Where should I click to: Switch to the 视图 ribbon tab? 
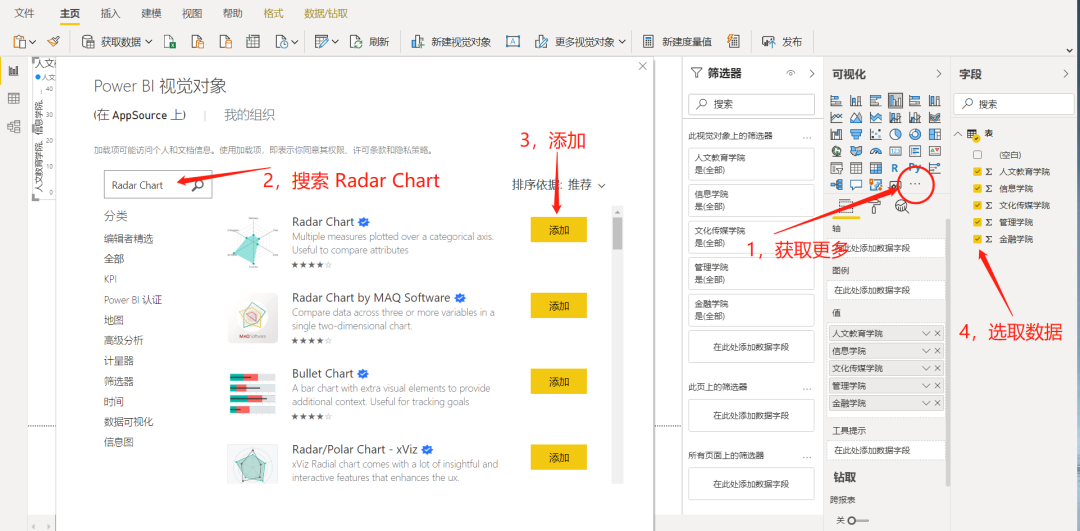[x=192, y=13]
